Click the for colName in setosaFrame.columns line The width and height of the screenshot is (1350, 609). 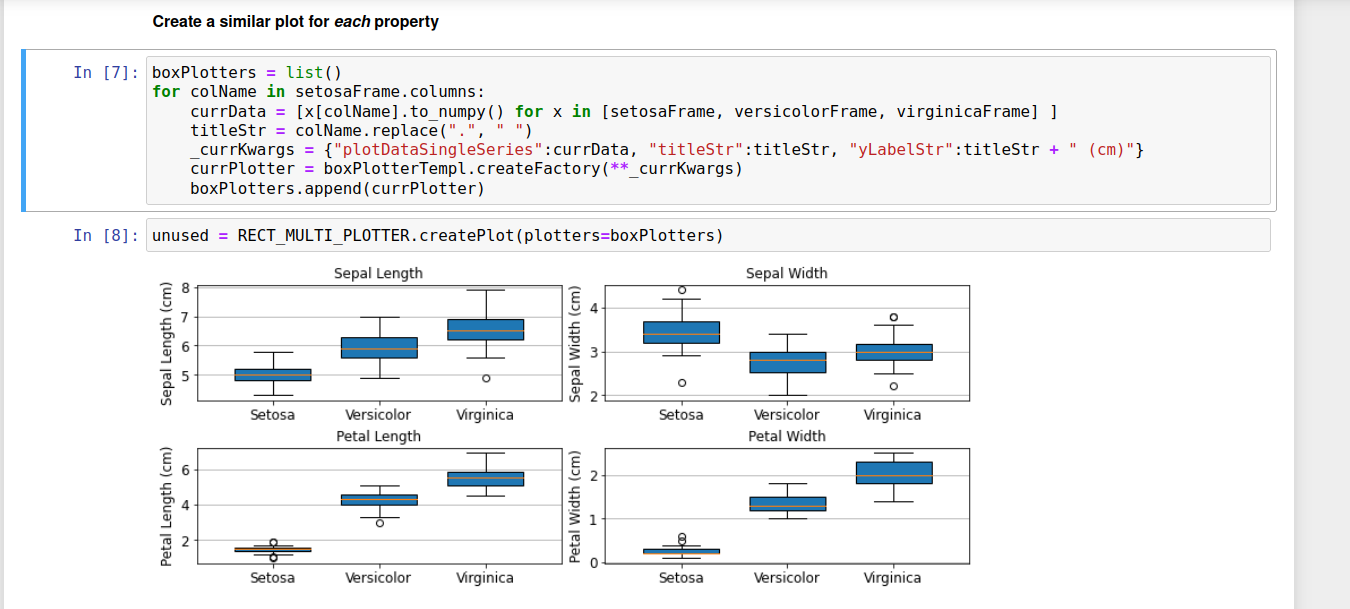pos(318,92)
